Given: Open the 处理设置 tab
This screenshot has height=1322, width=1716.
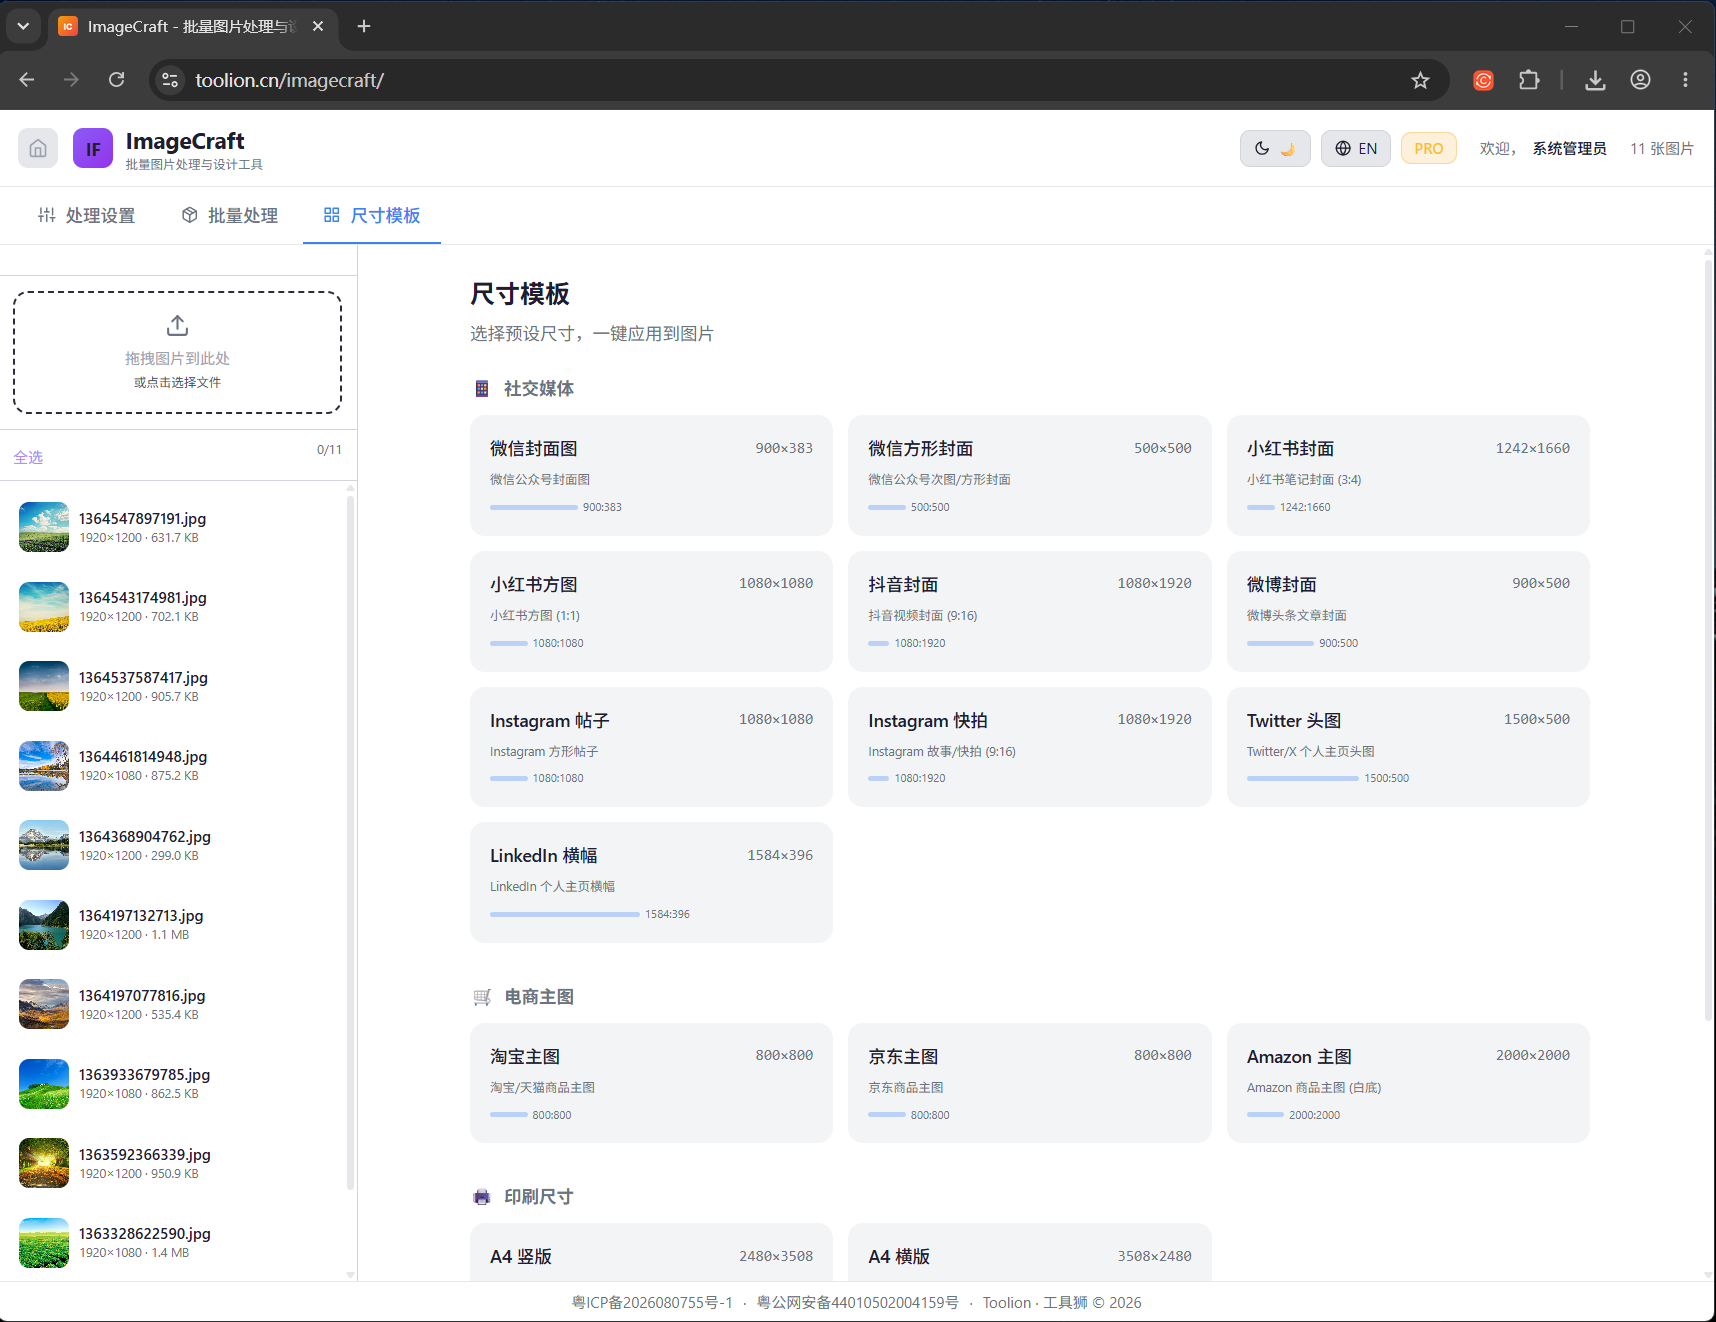Looking at the screenshot, I should click(x=86, y=215).
